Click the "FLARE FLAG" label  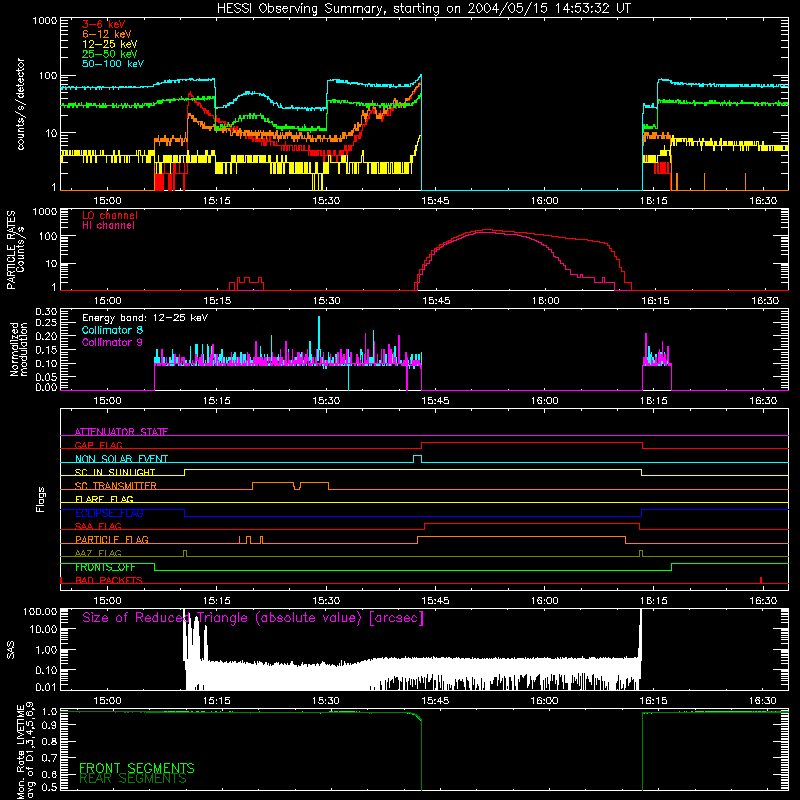pyautogui.click(x=104, y=499)
